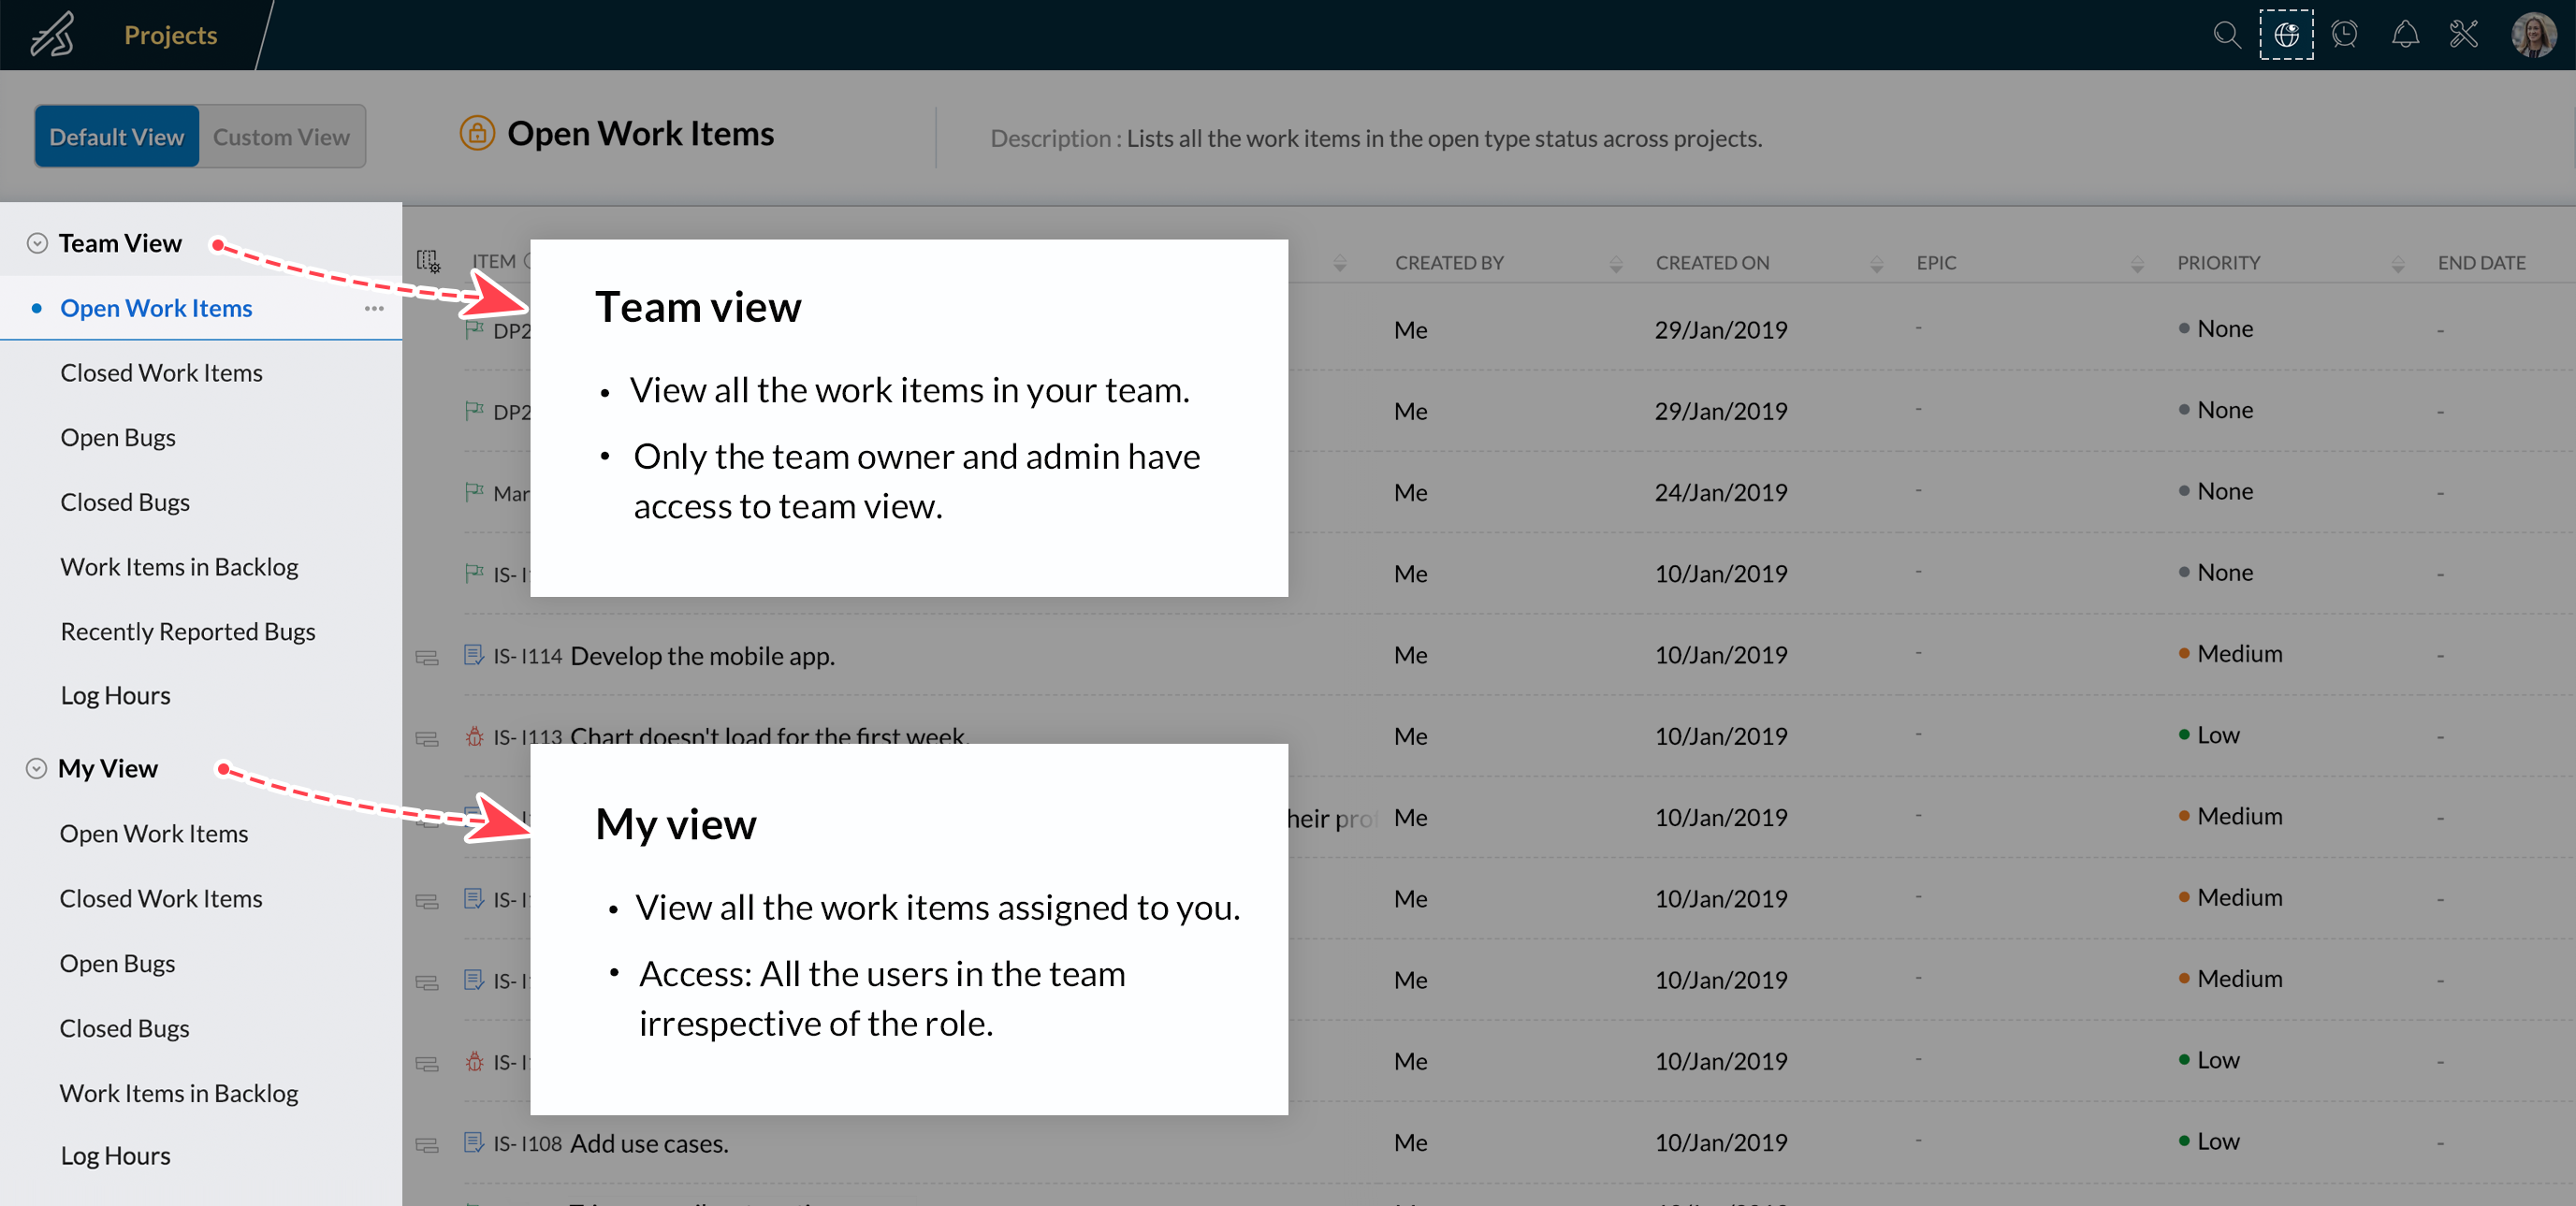
Task: Collapse the Team View section
Action: (37, 244)
